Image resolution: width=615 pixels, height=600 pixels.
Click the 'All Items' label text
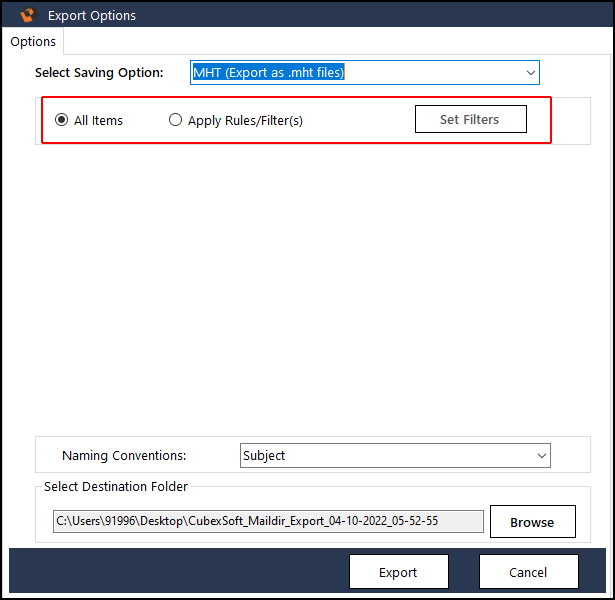(98, 120)
